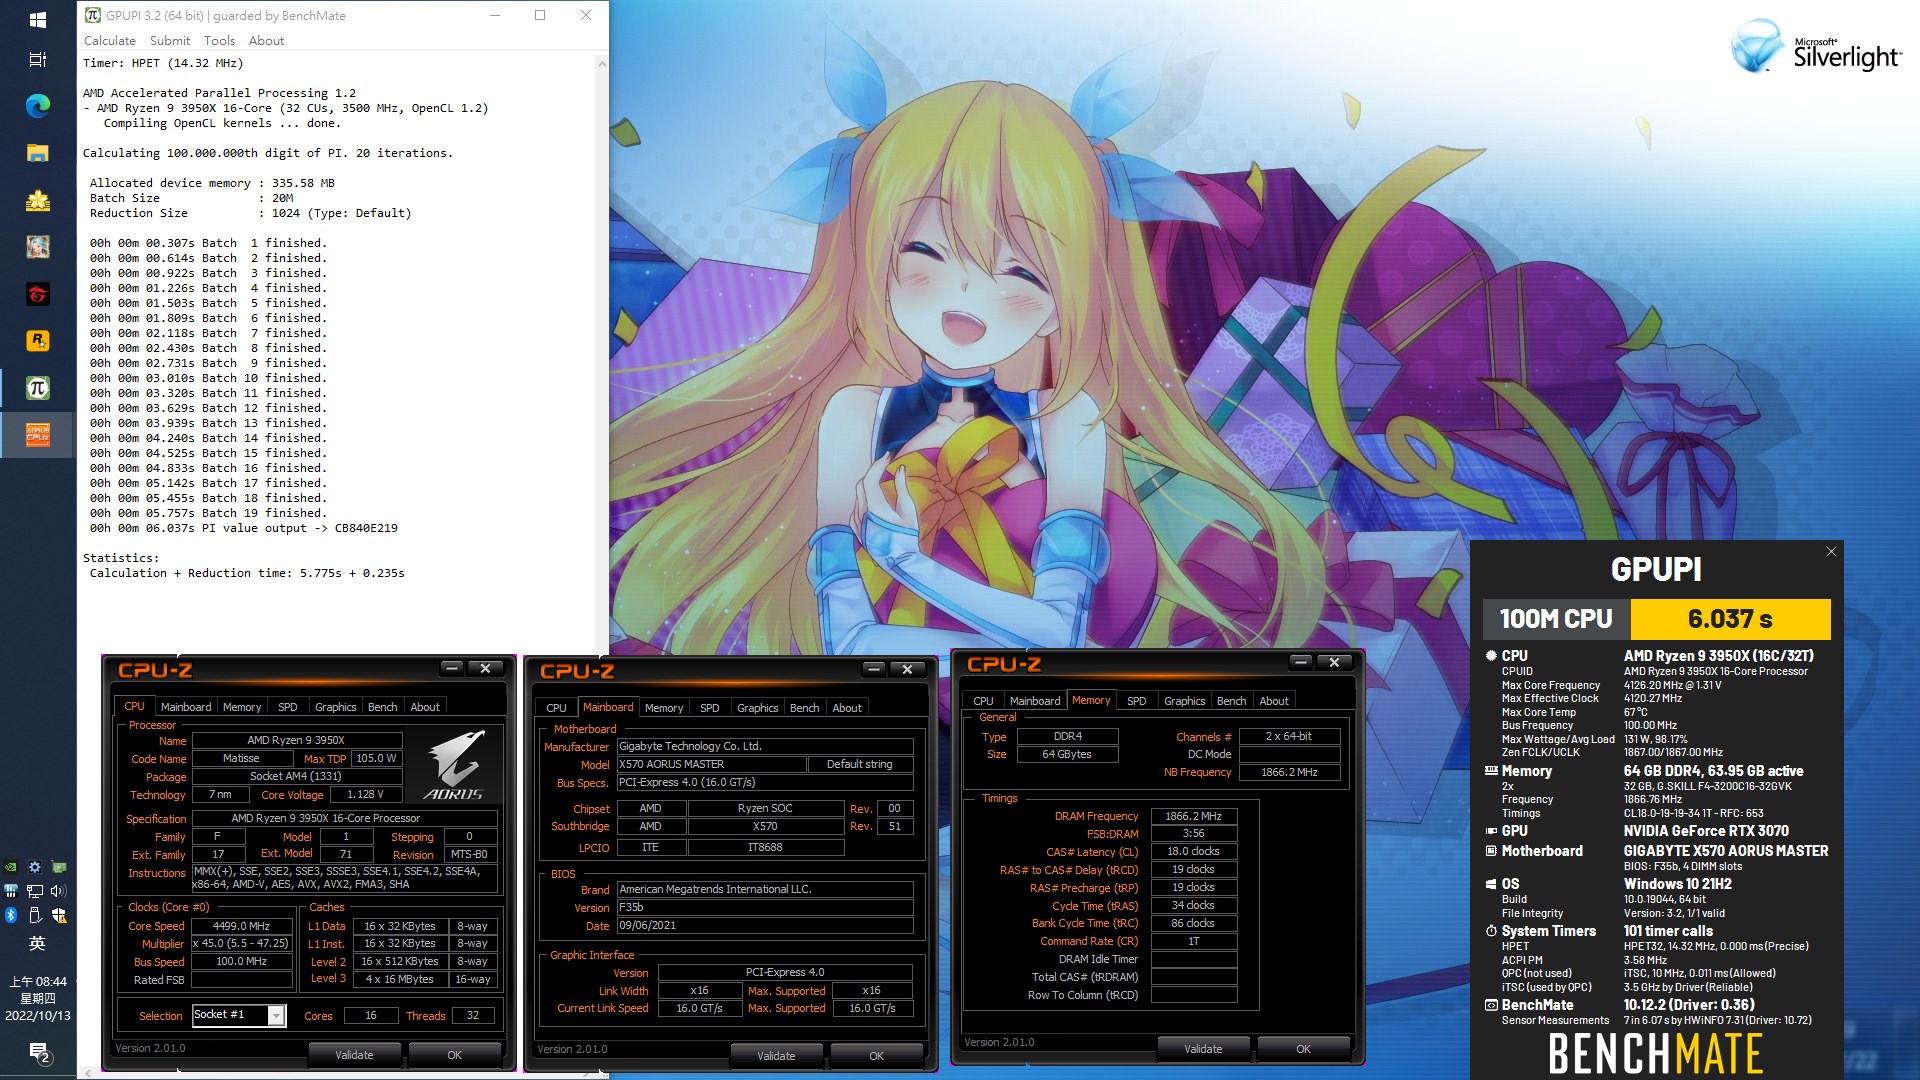Open the green graphics card tray icon
Image resolution: width=1920 pixels, height=1080 pixels.
pyautogui.click(x=59, y=867)
